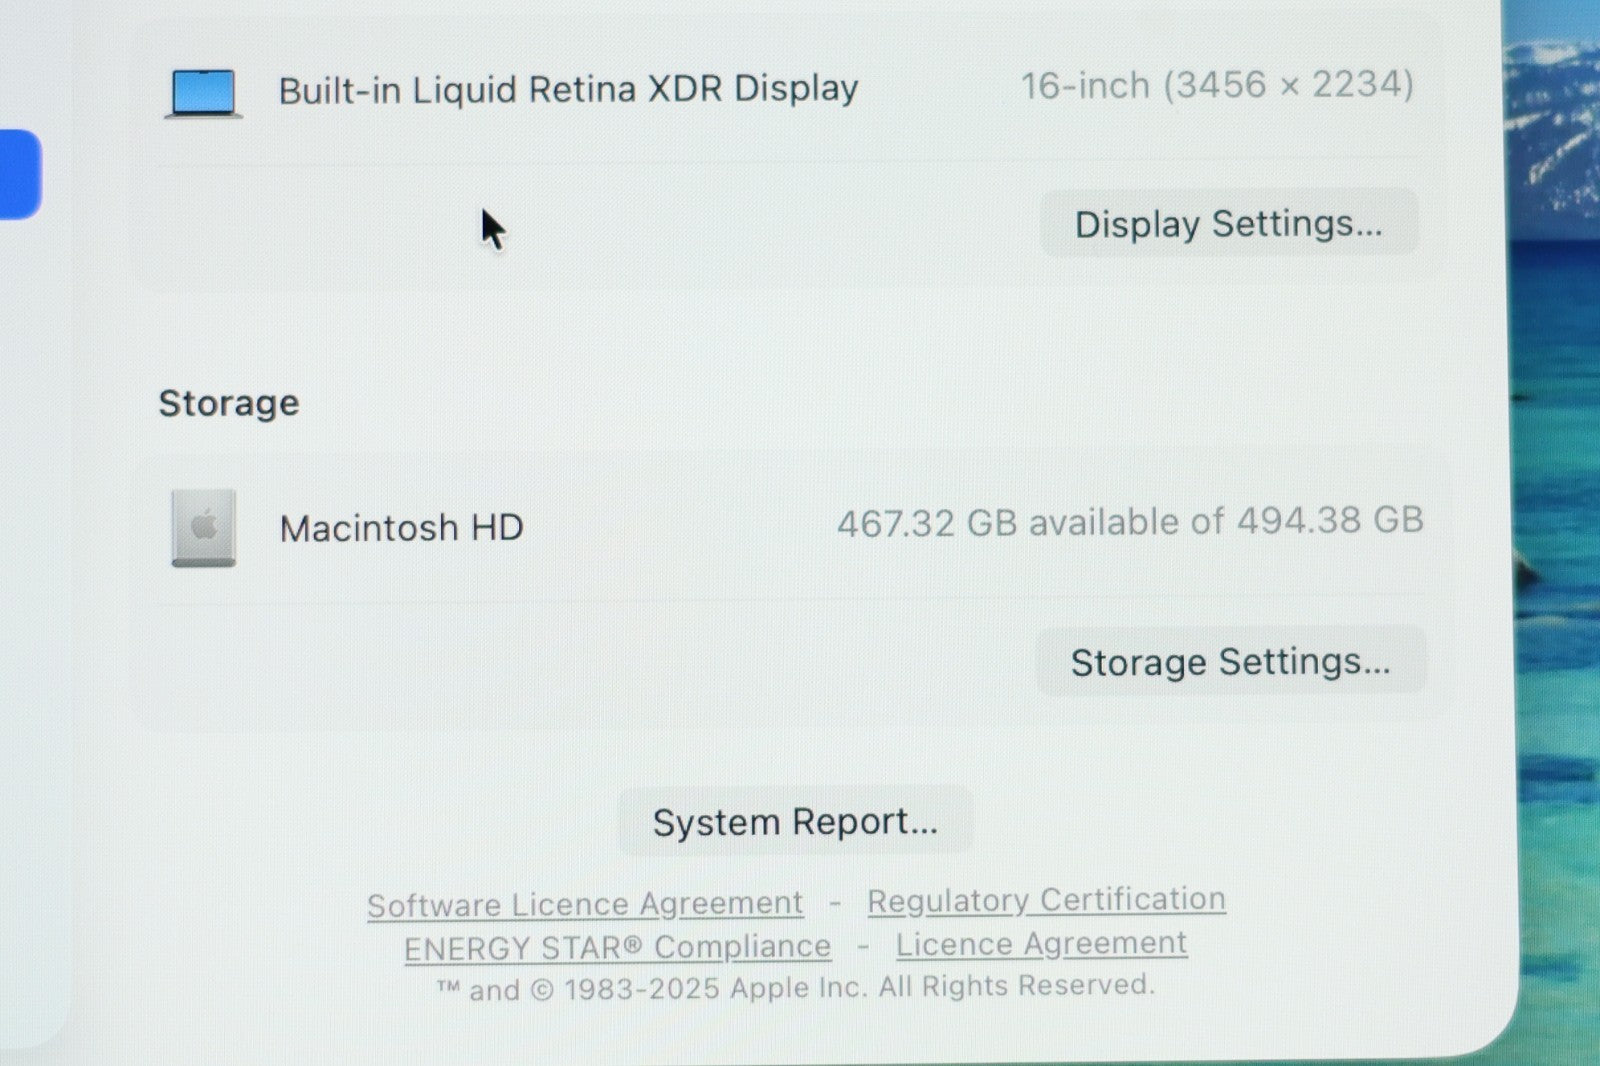Screen dimensions: 1600x1066
Task: Open the Regulatory Certification link
Action: (1046, 900)
